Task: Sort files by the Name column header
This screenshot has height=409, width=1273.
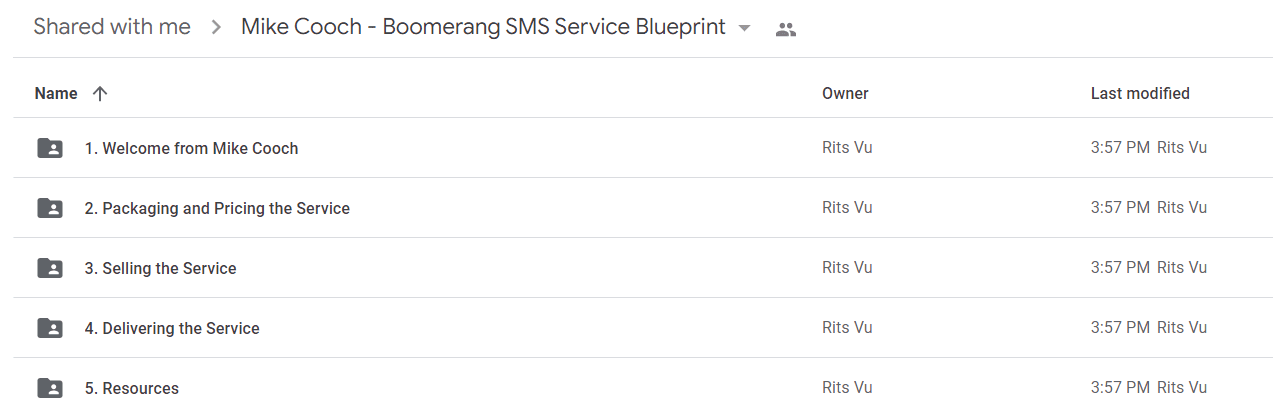Action: (56, 93)
